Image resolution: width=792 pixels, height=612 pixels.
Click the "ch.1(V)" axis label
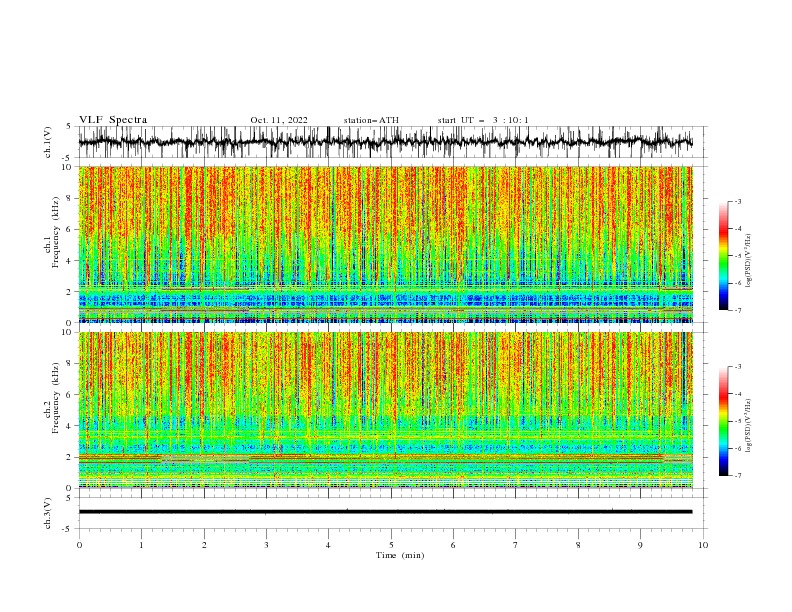[x=48, y=142]
